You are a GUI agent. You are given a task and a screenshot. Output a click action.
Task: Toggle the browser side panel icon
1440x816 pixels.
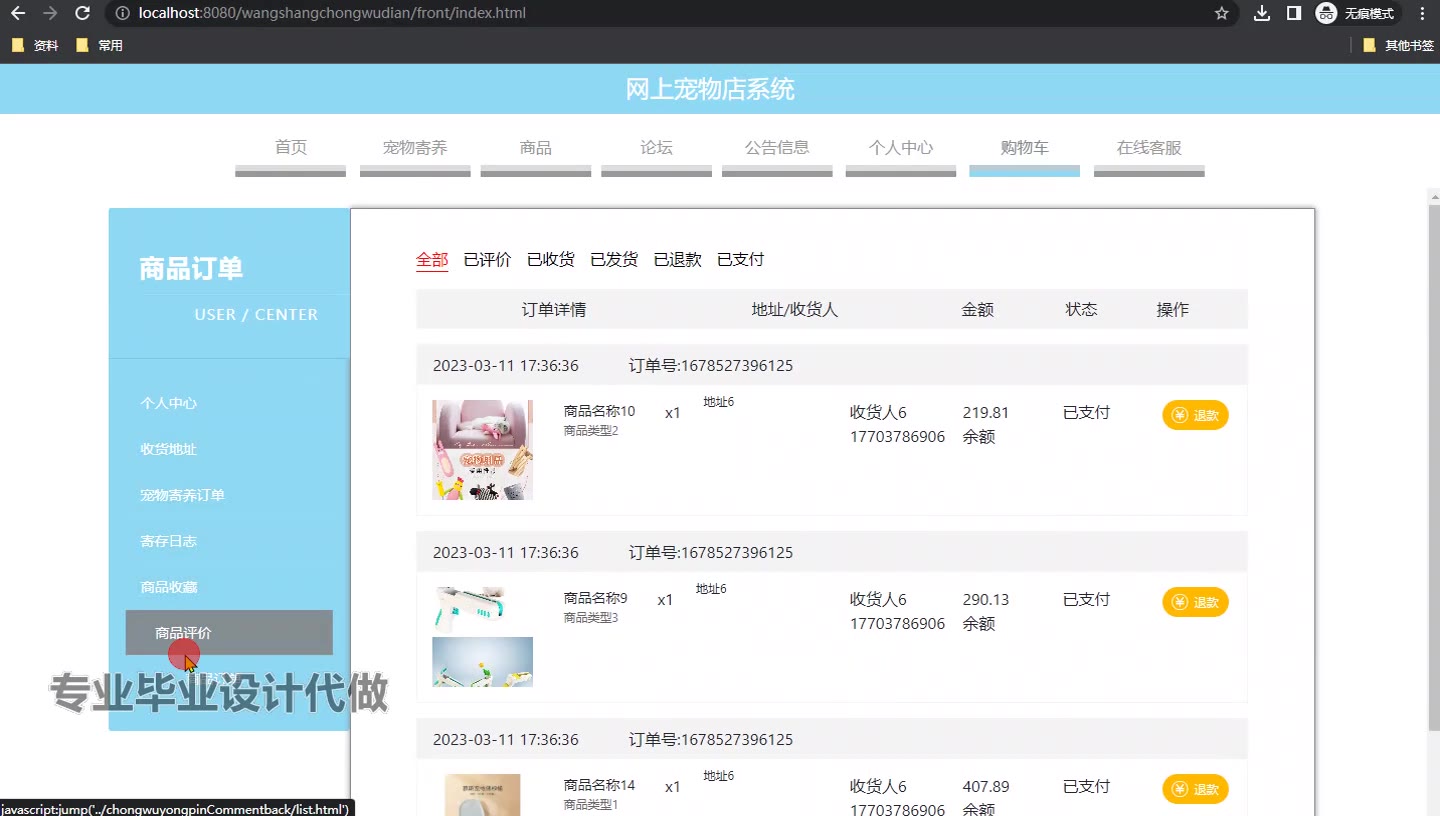point(1293,13)
